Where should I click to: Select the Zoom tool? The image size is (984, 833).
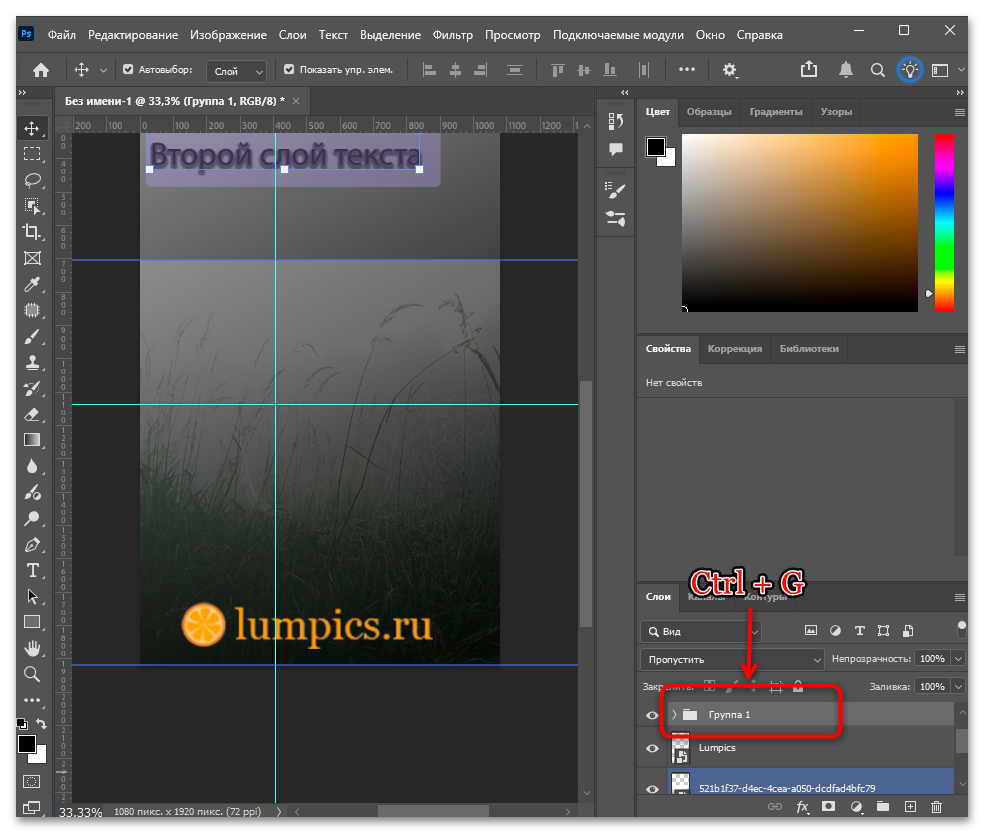click(32, 674)
